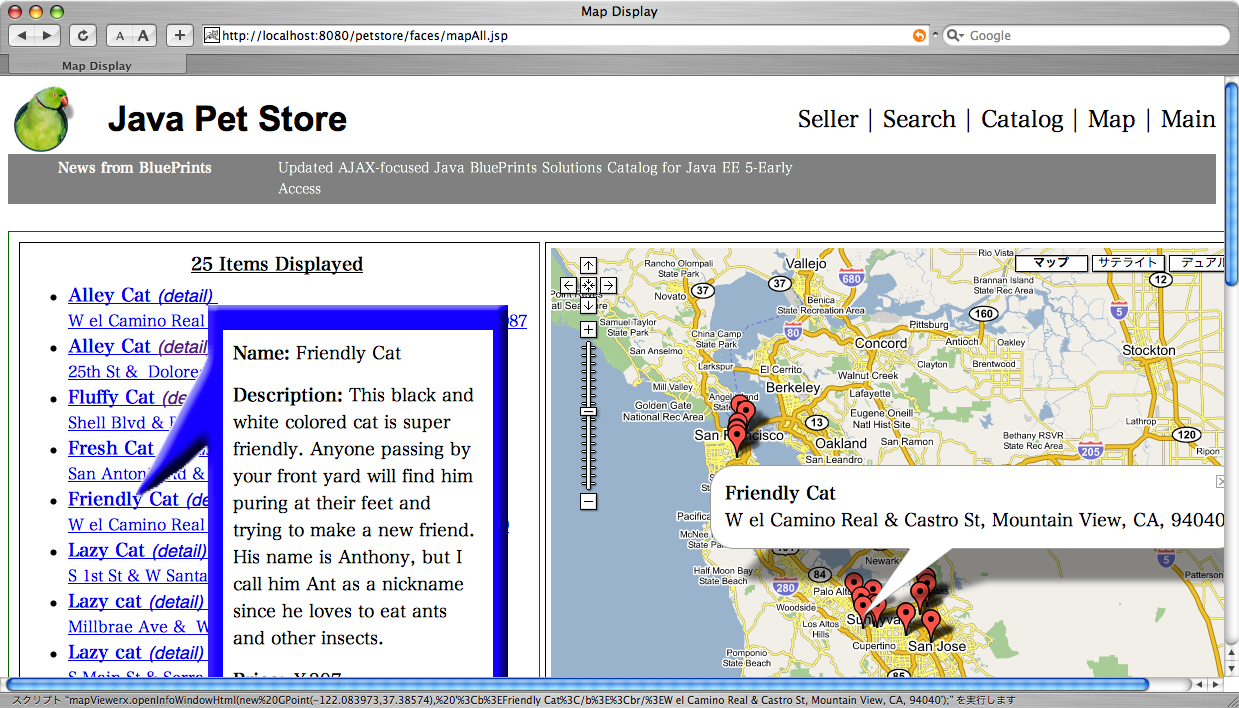
Task: Click the center/reset map position icon
Action: pos(588,285)
